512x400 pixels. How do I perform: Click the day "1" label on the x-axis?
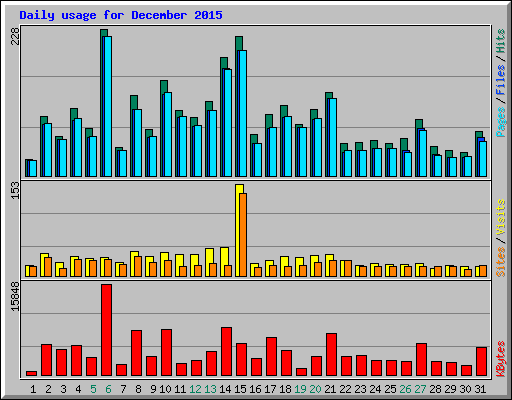coord(33,389)
